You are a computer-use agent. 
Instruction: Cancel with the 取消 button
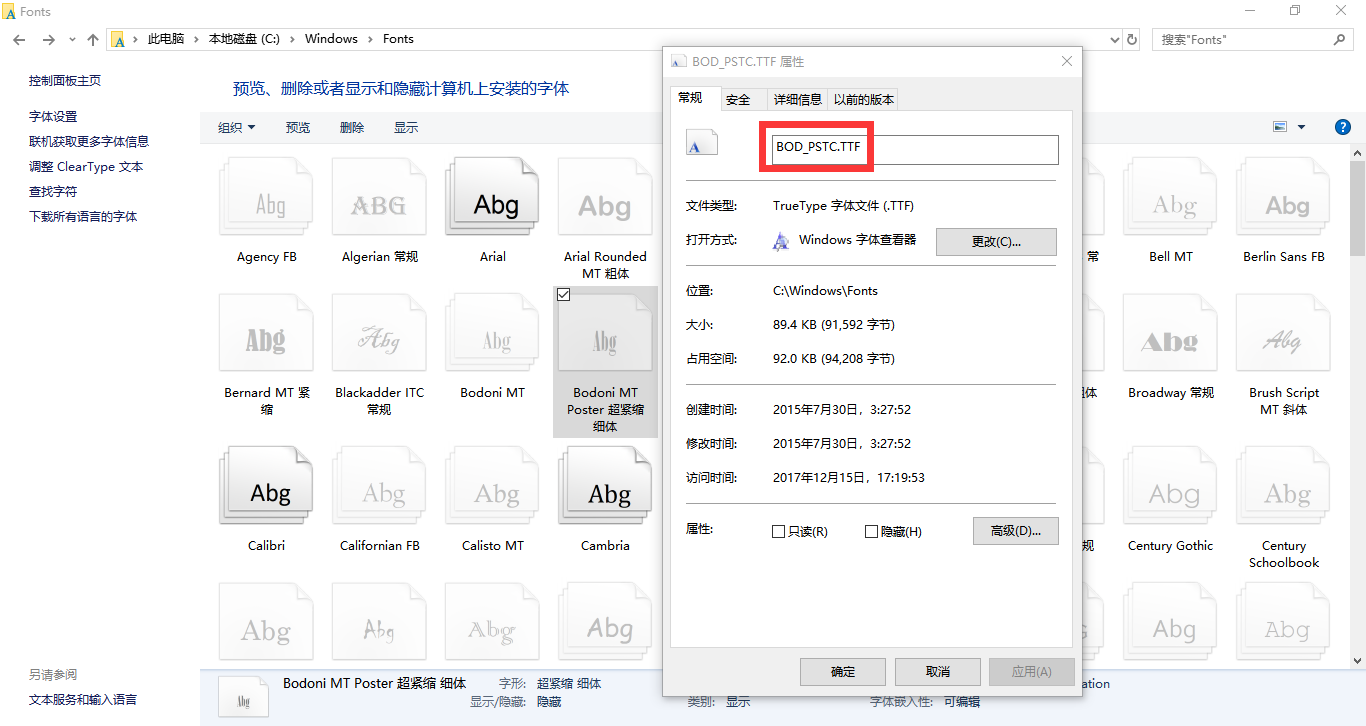pyautogui.click(x=937, y=671)
